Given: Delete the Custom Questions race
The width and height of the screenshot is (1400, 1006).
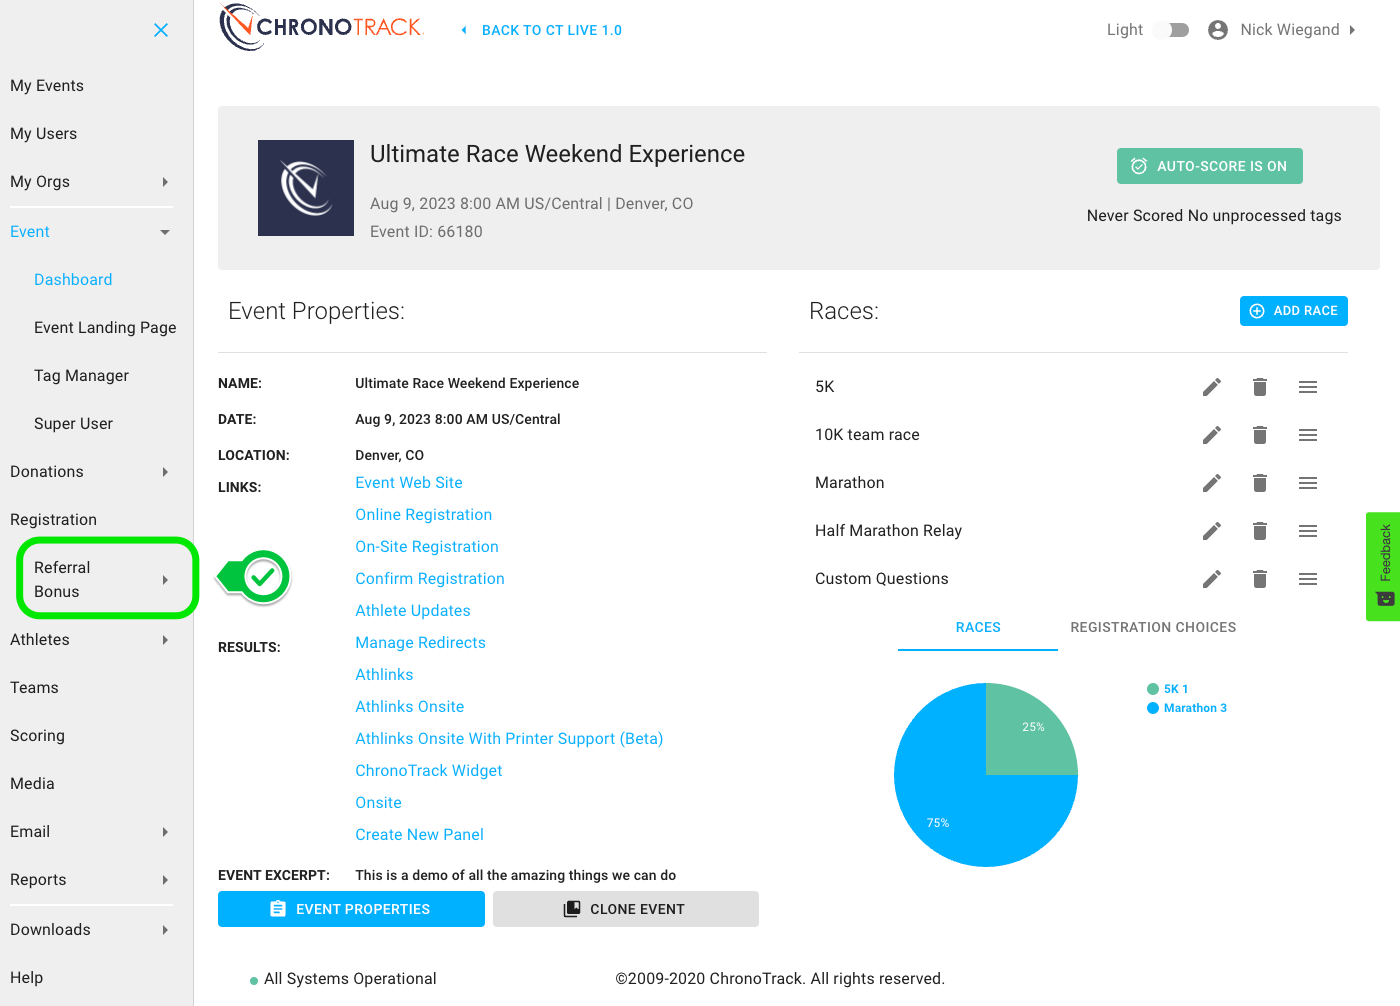Looking at the screenshot, I should coord(1260,579).
